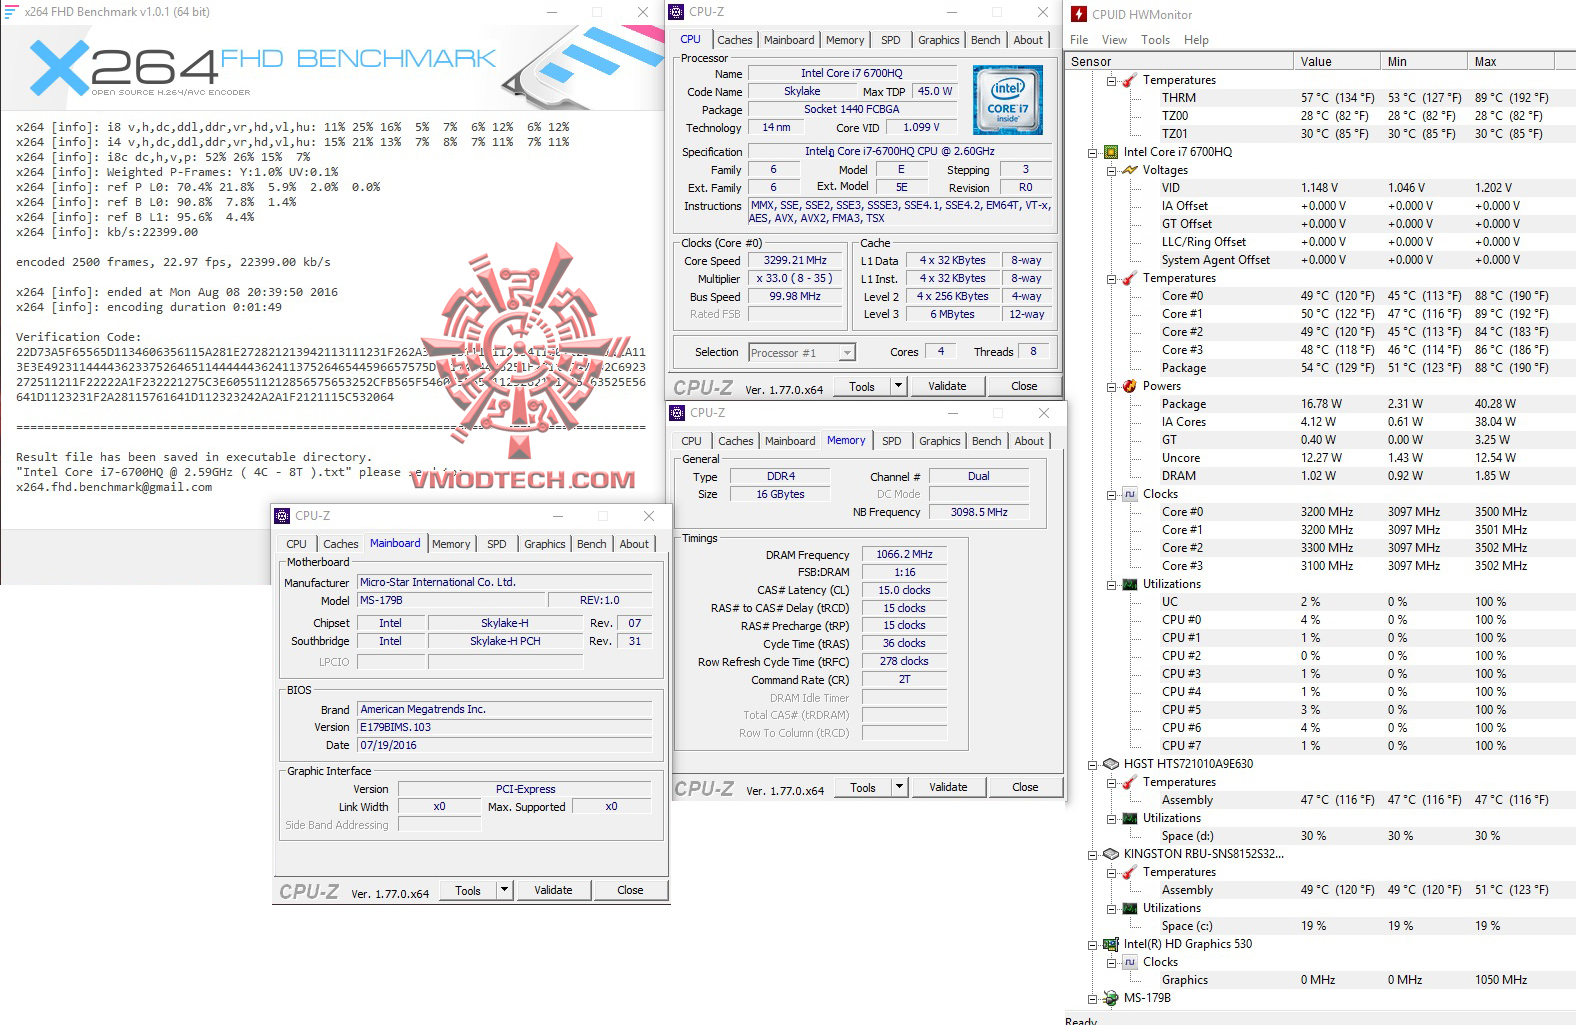Switch to Bench tab in top CPU-Z window

(x=985, y=40)
